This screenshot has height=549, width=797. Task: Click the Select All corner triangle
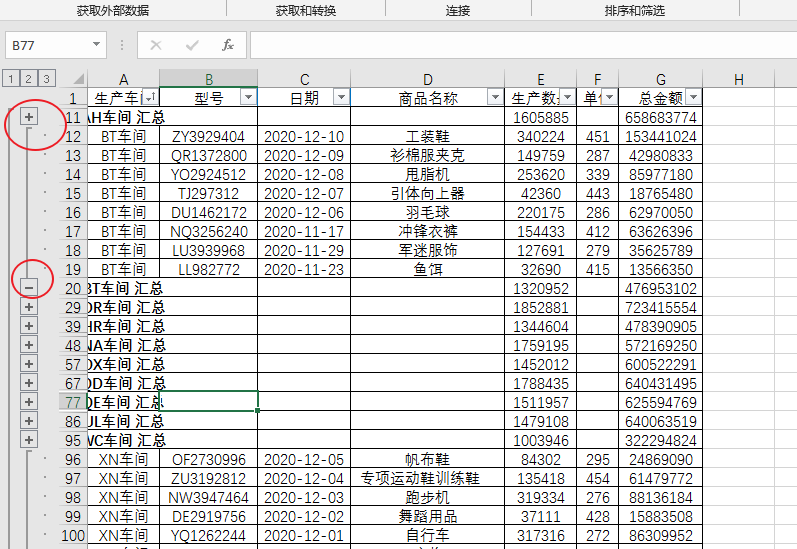click(78, 79)
